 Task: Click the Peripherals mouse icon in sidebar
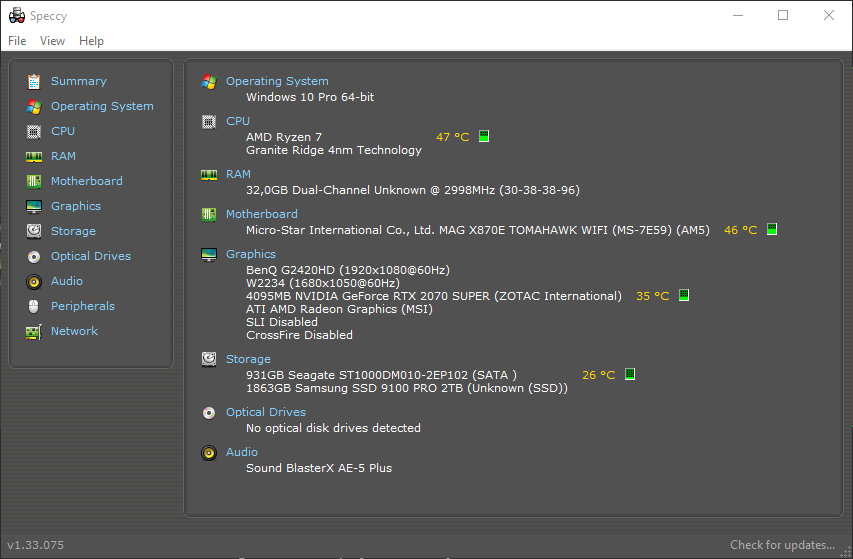pyautogui.click(x=34, y=307)
